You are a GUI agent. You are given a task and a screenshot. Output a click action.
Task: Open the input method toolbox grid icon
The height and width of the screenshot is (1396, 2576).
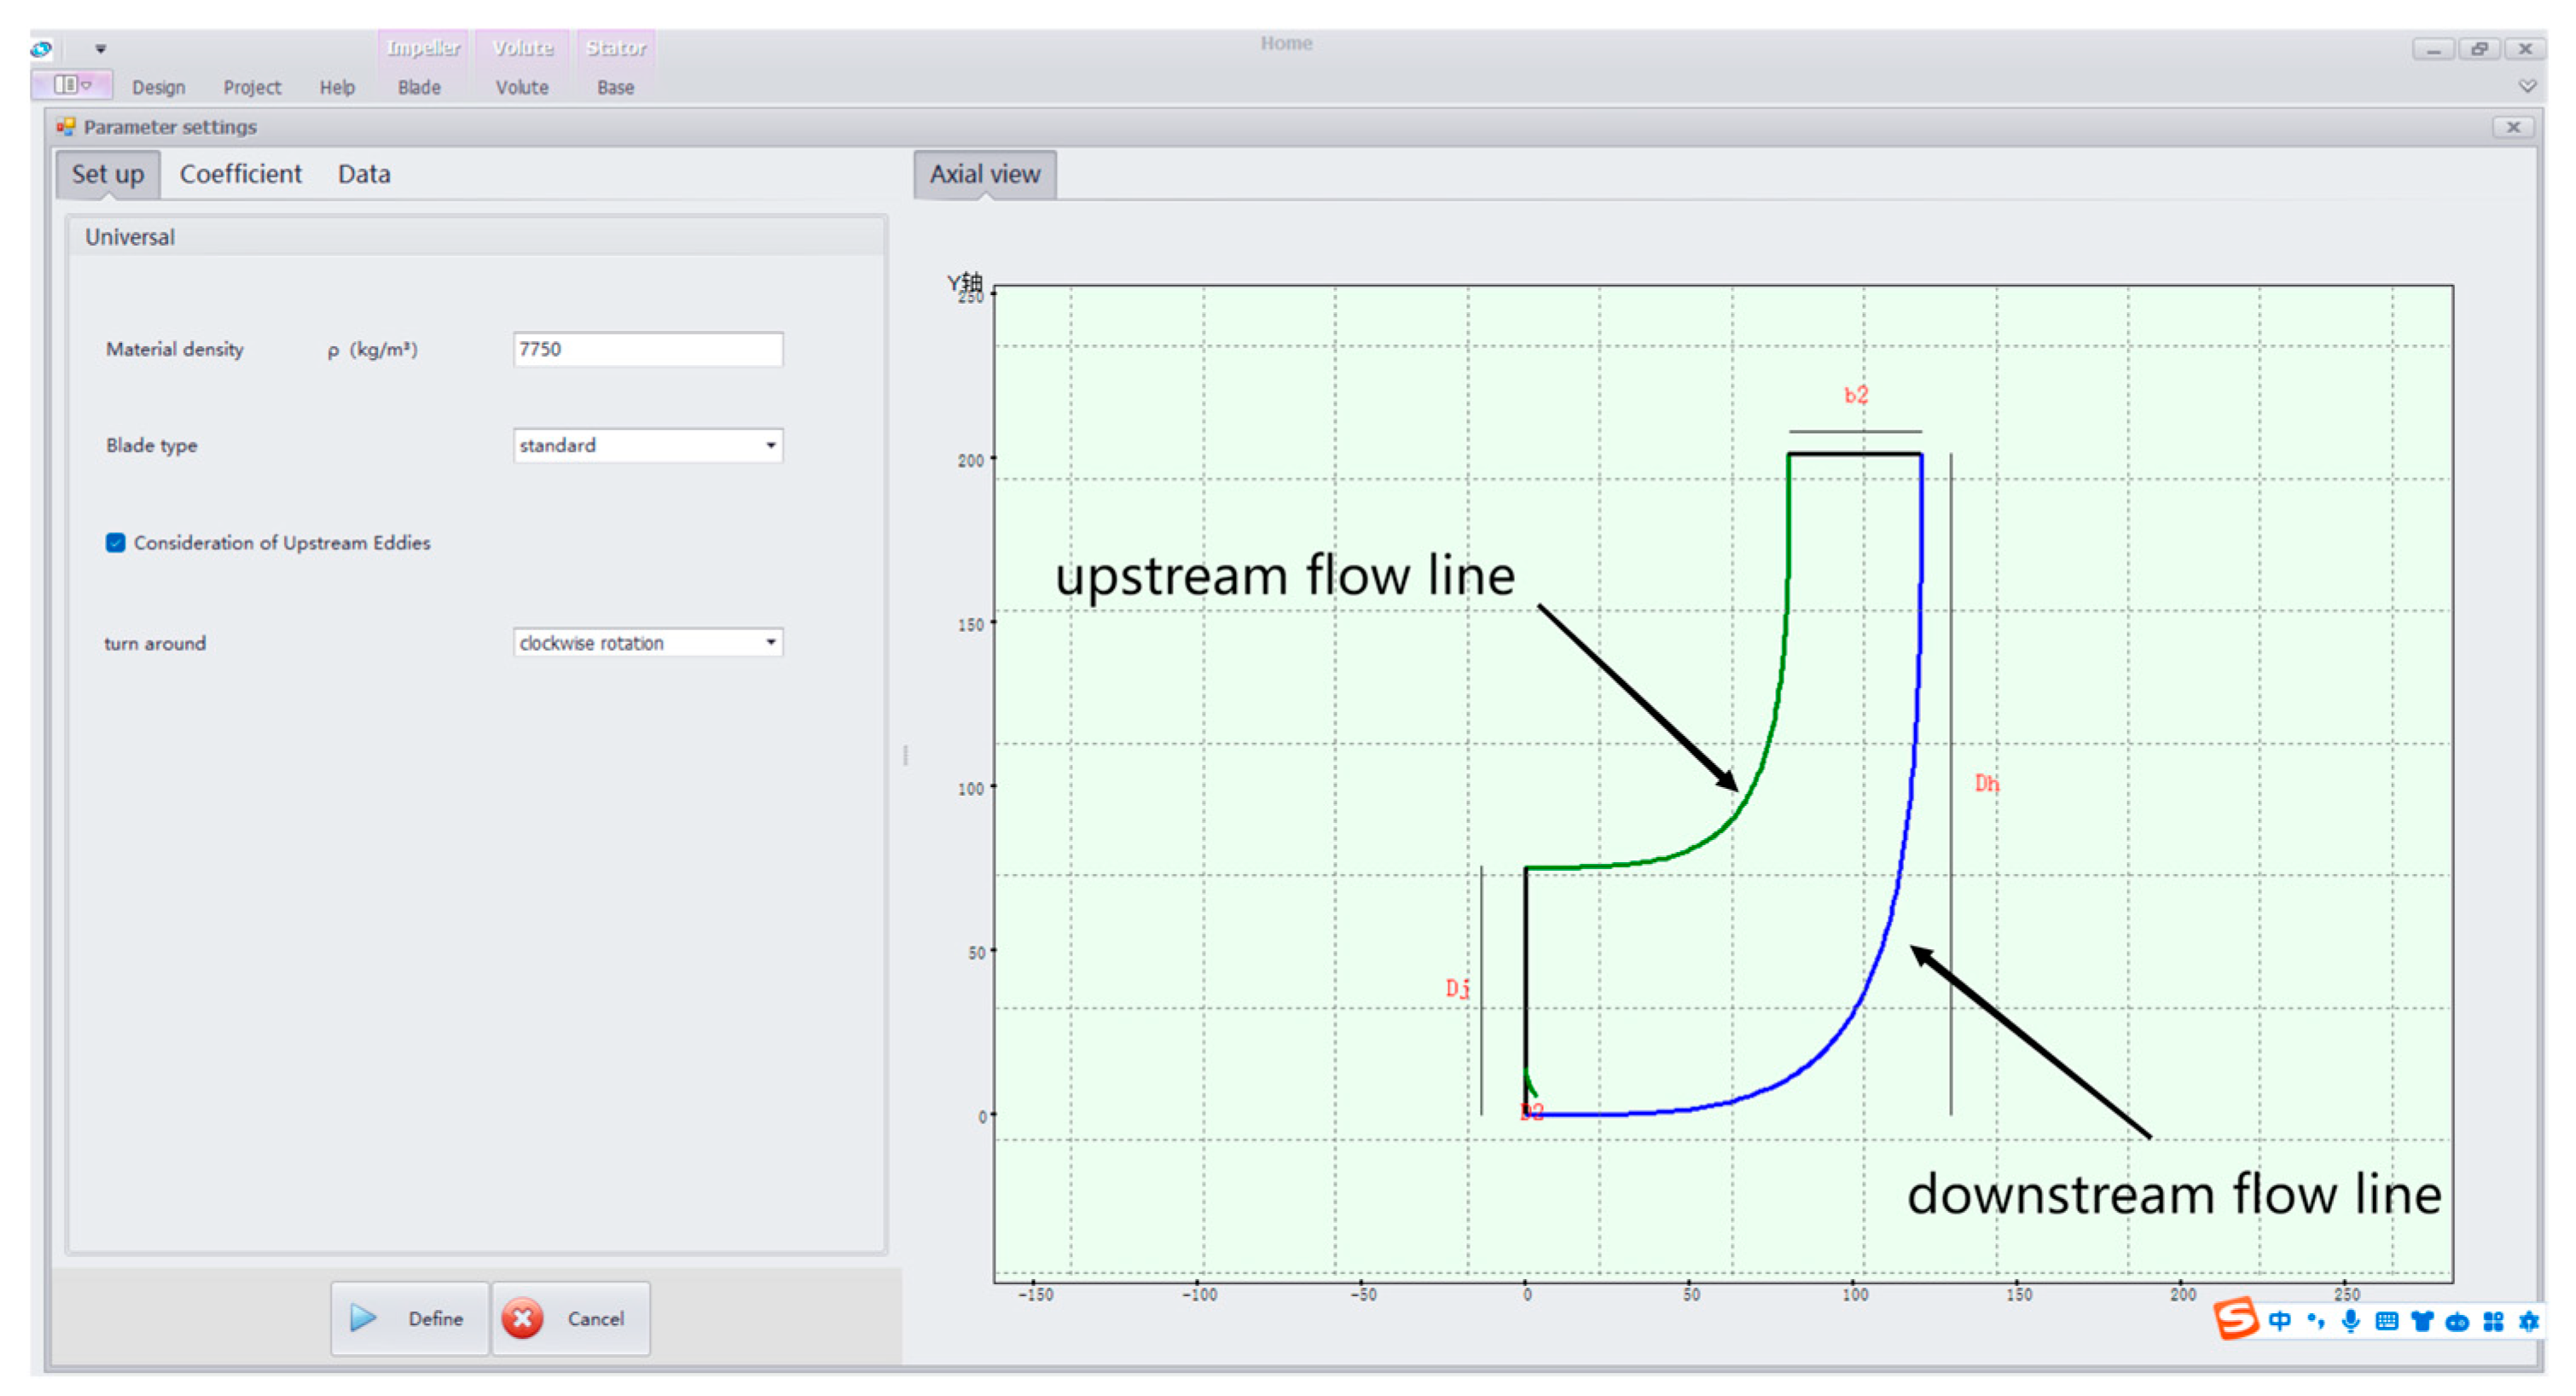coord(2493,1321)
